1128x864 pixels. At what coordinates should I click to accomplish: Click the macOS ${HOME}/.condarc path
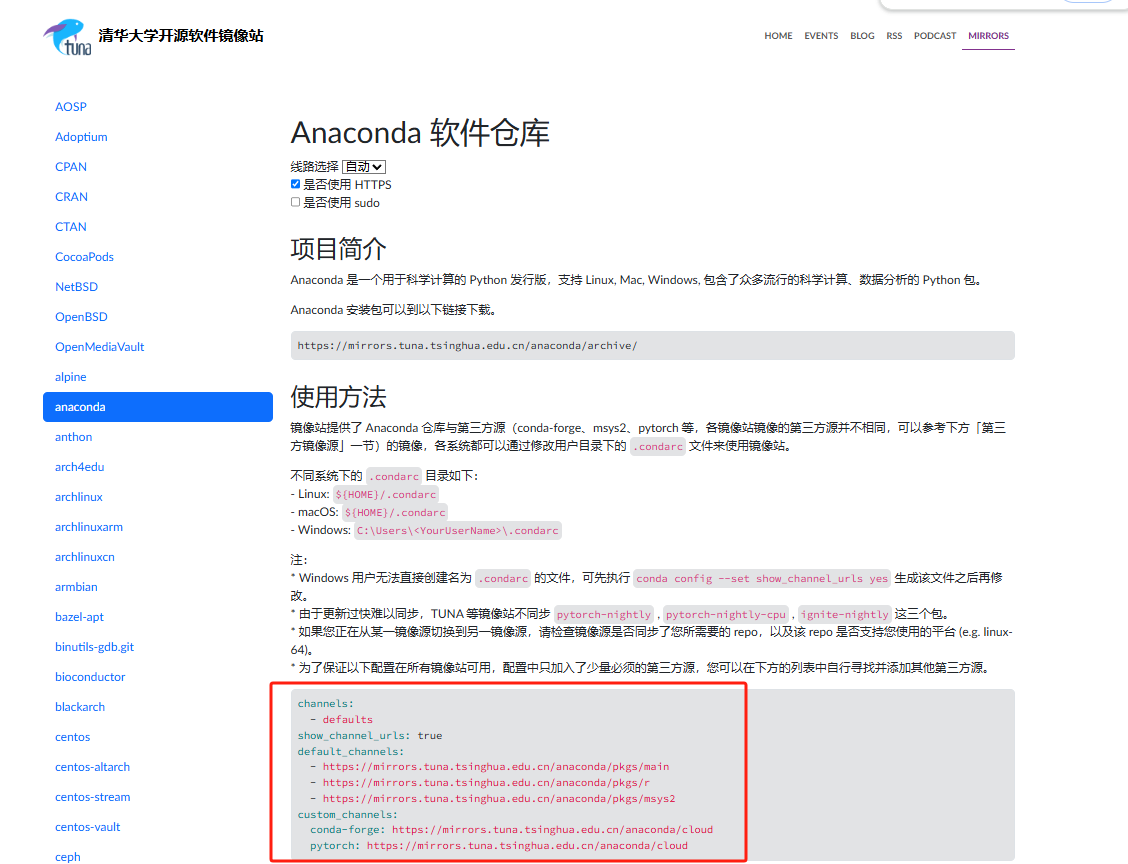tap(395, 513)
